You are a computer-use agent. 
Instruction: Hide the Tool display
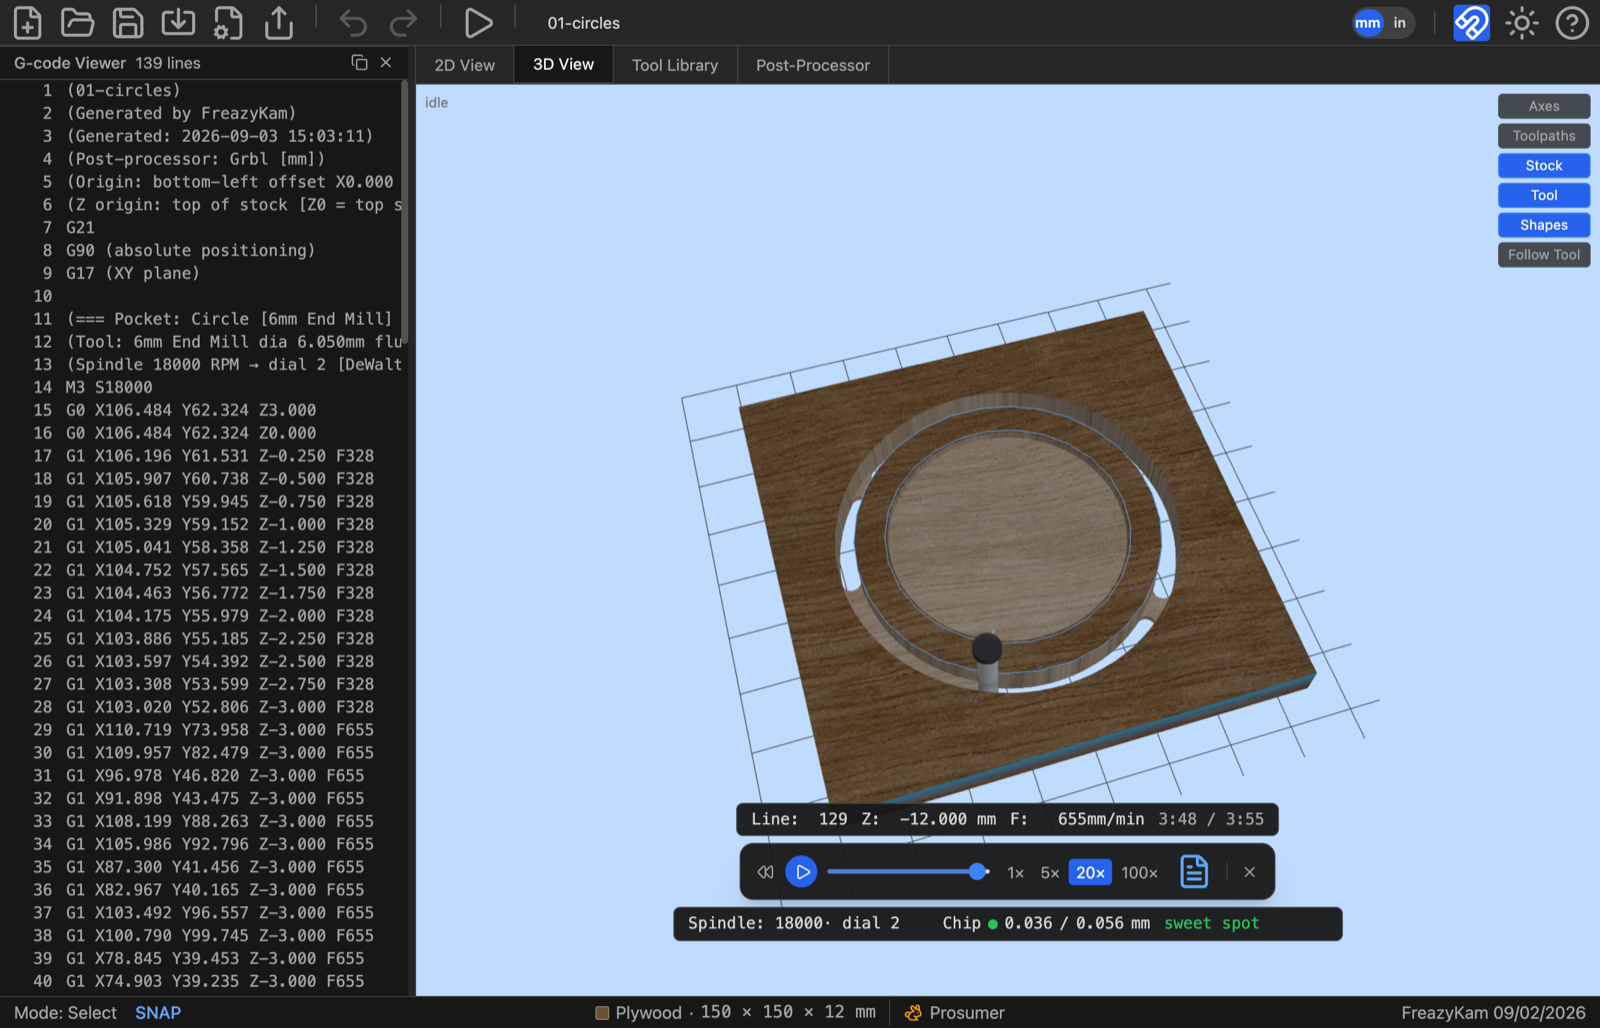[x=1544, y=195]
